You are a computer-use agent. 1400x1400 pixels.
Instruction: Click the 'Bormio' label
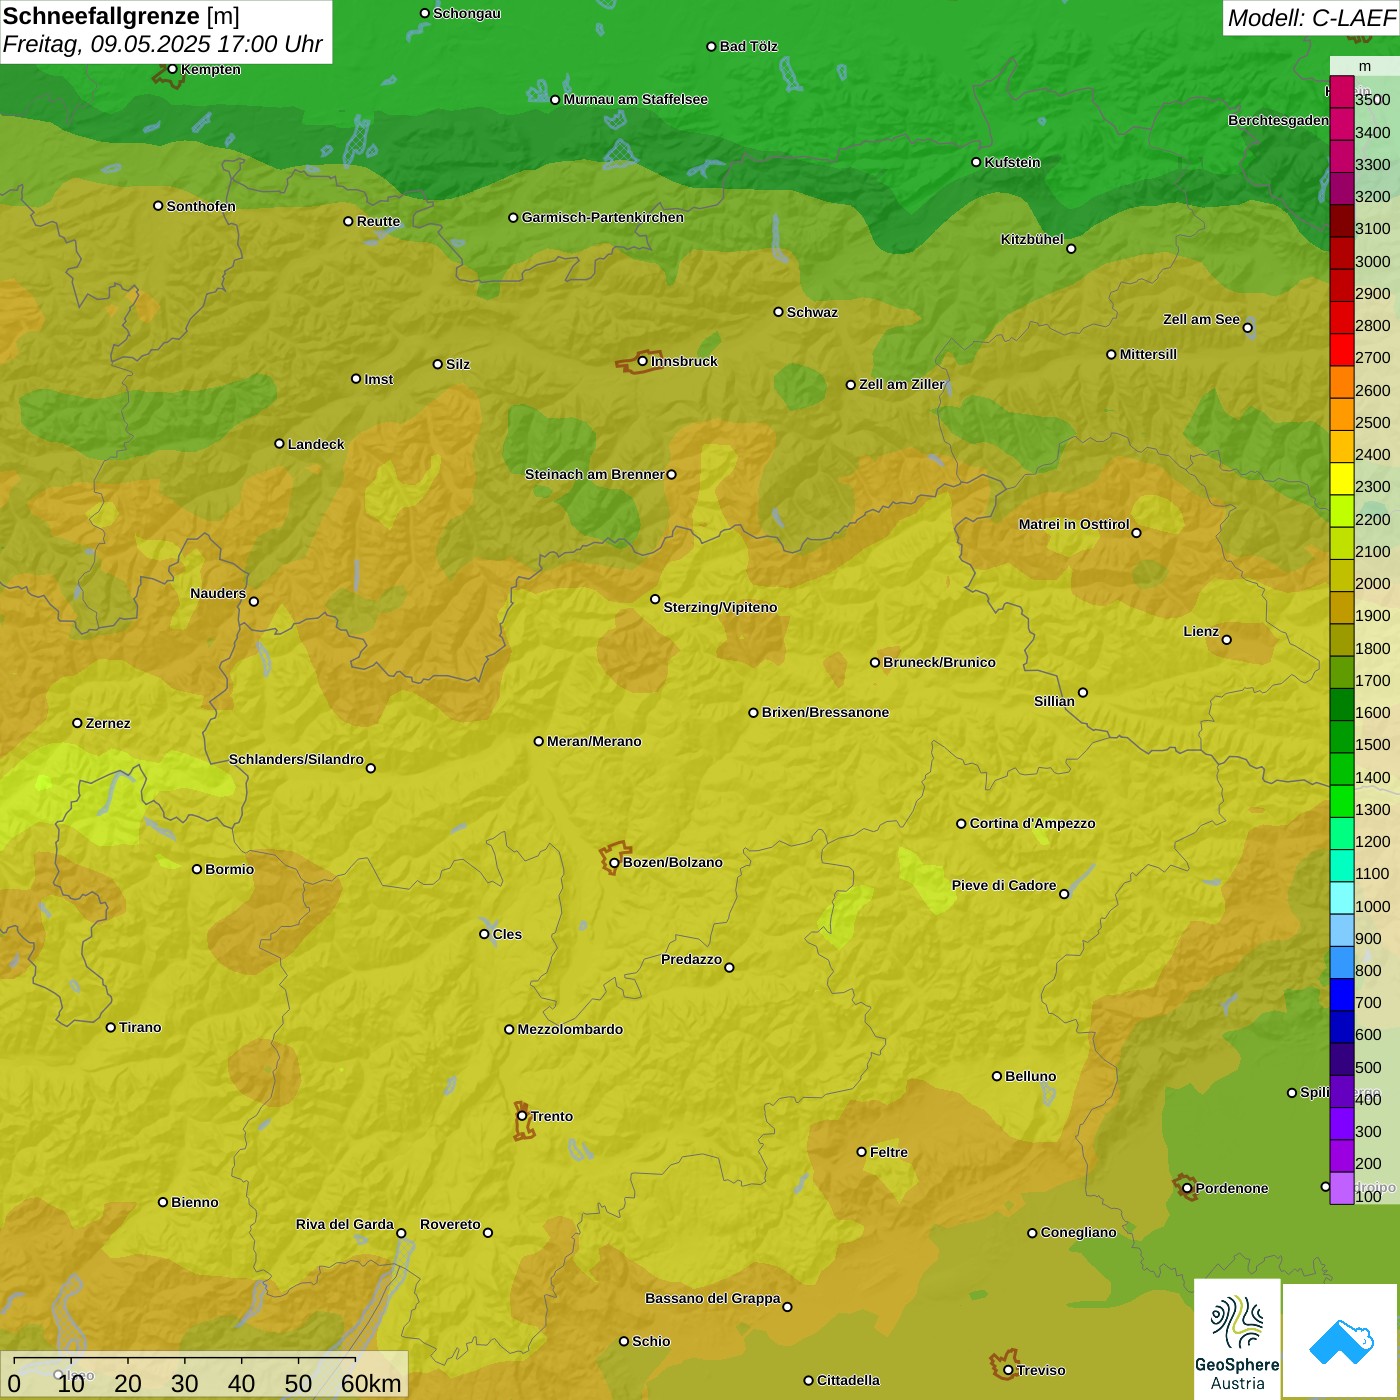(230, 869)
